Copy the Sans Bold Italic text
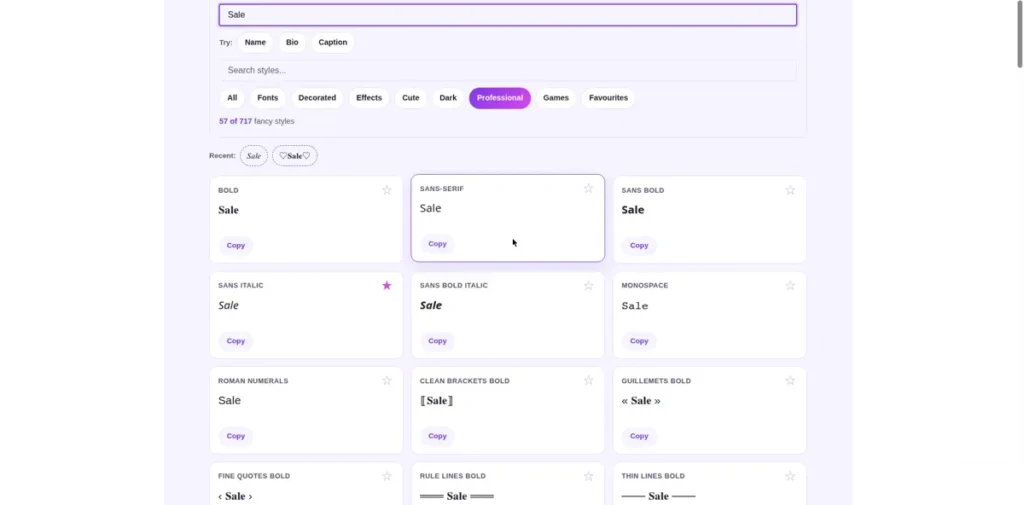 438,341
